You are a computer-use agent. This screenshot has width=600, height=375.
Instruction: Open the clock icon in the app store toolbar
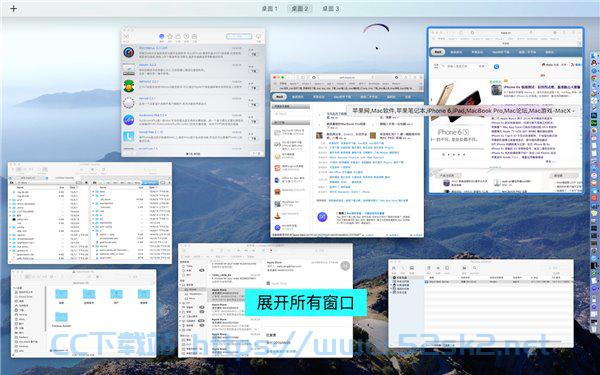click(x=186, y=36)
